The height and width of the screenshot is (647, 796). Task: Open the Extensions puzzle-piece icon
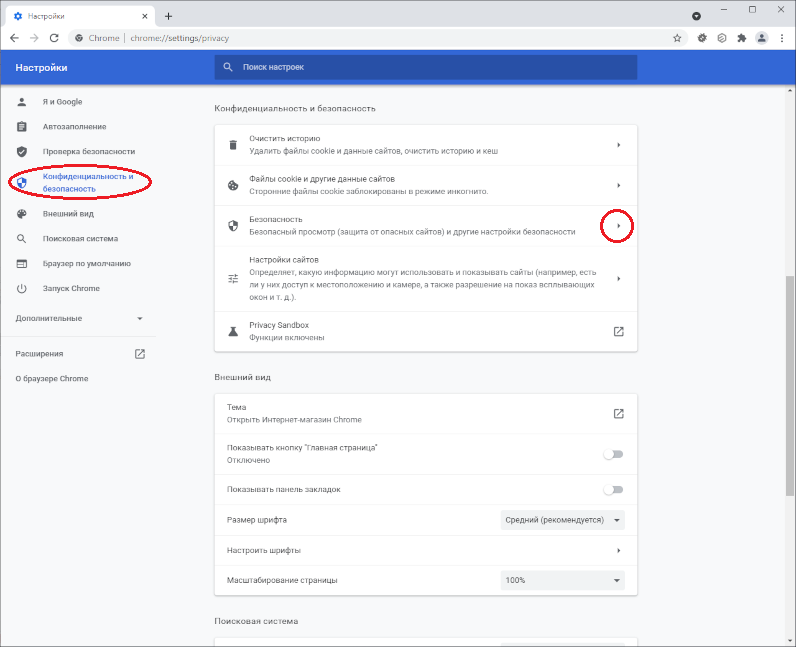(741, 38)
